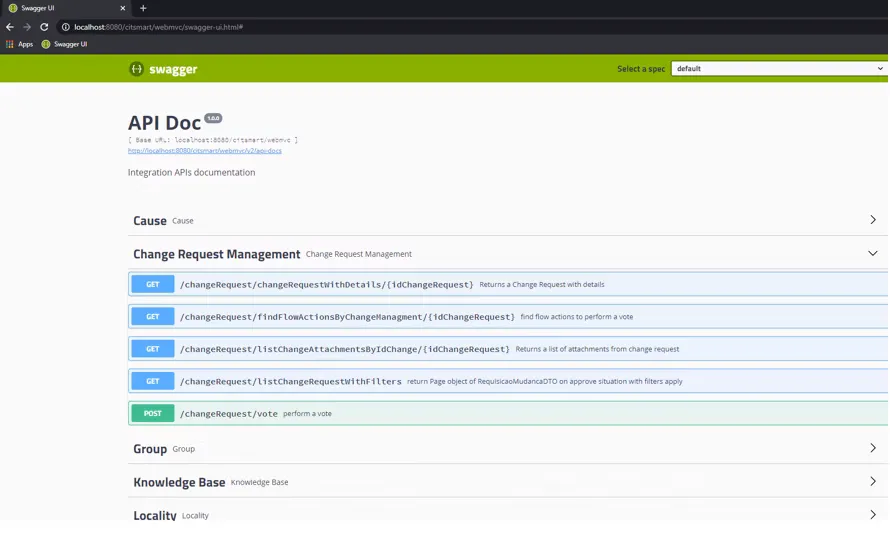Expand the Group section chevron

tap(872, 448)
